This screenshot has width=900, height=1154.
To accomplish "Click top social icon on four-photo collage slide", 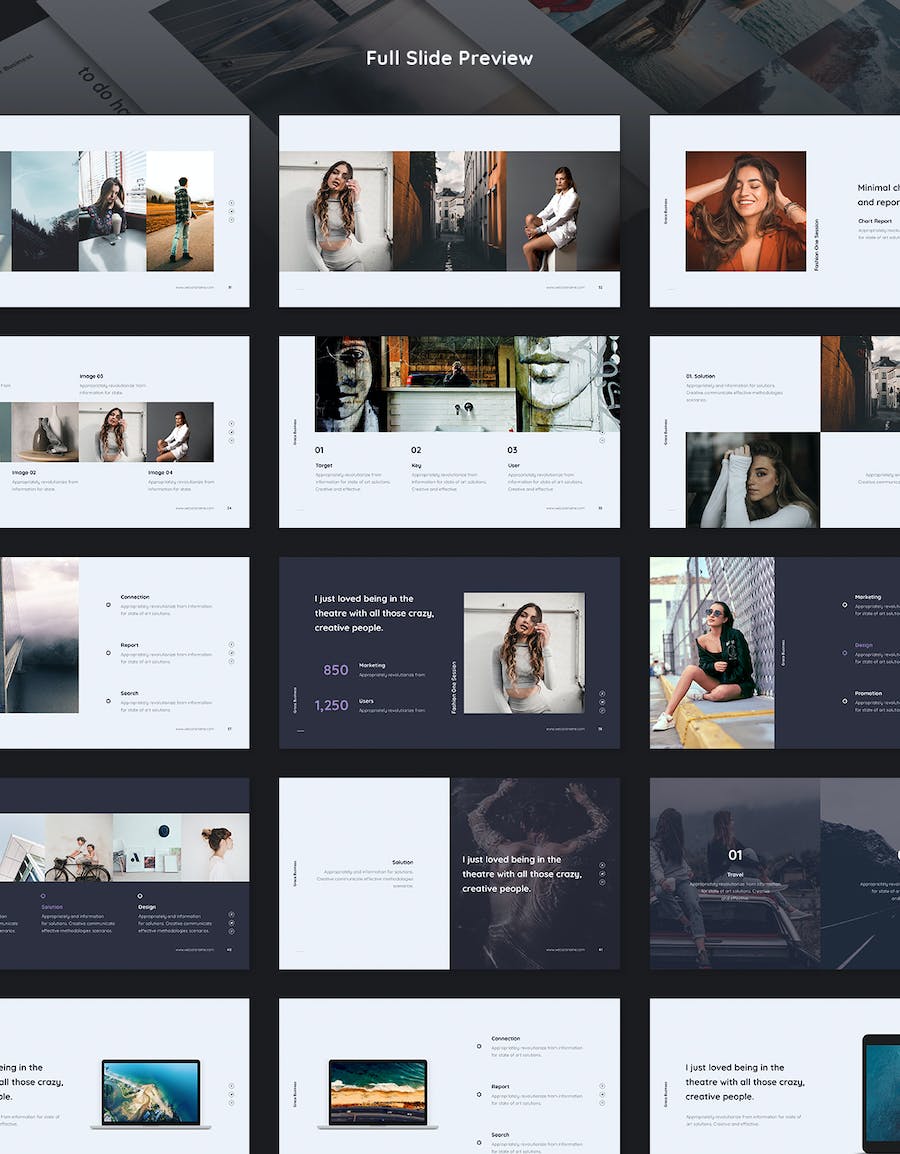I will 231,203.
